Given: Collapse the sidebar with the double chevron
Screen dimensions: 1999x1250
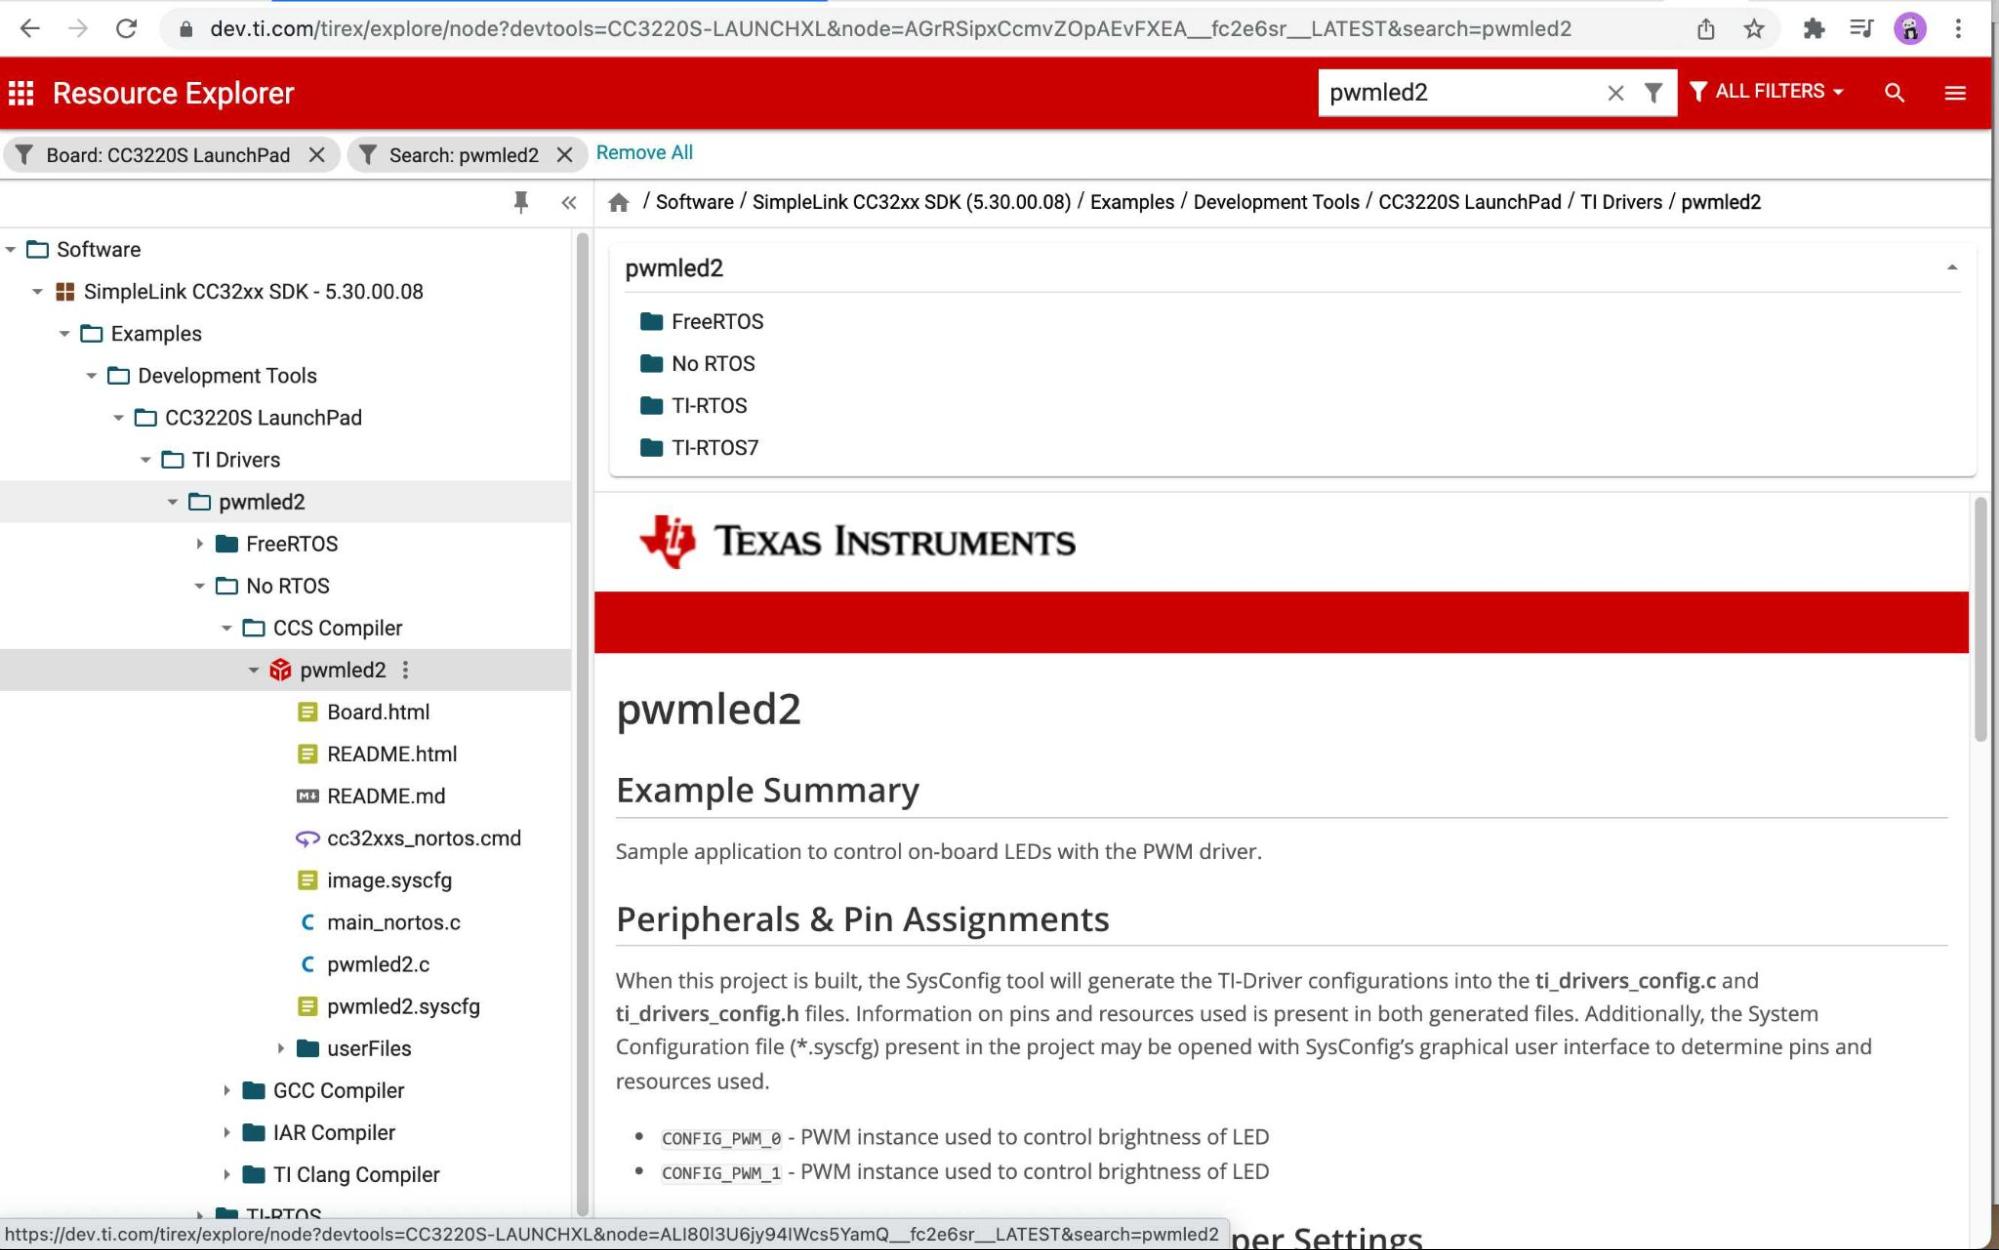Looking at the screenshot, I should coord(569,202).
